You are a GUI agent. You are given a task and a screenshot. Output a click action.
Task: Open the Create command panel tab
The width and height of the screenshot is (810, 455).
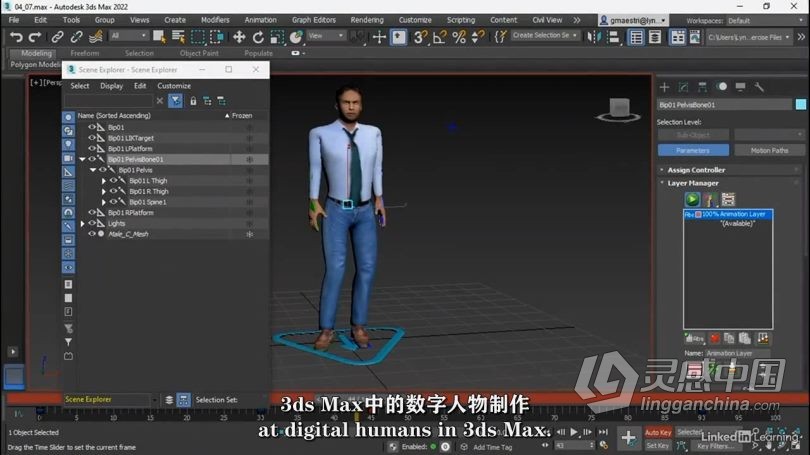[x=664, y=87]
